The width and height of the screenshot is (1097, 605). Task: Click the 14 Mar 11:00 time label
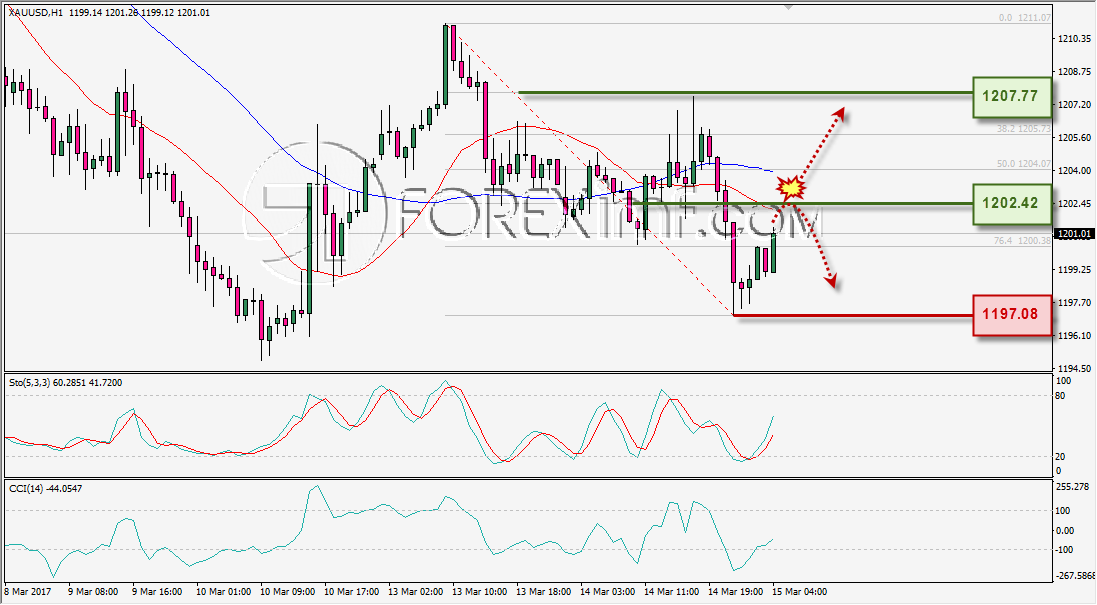pos(672,592)
